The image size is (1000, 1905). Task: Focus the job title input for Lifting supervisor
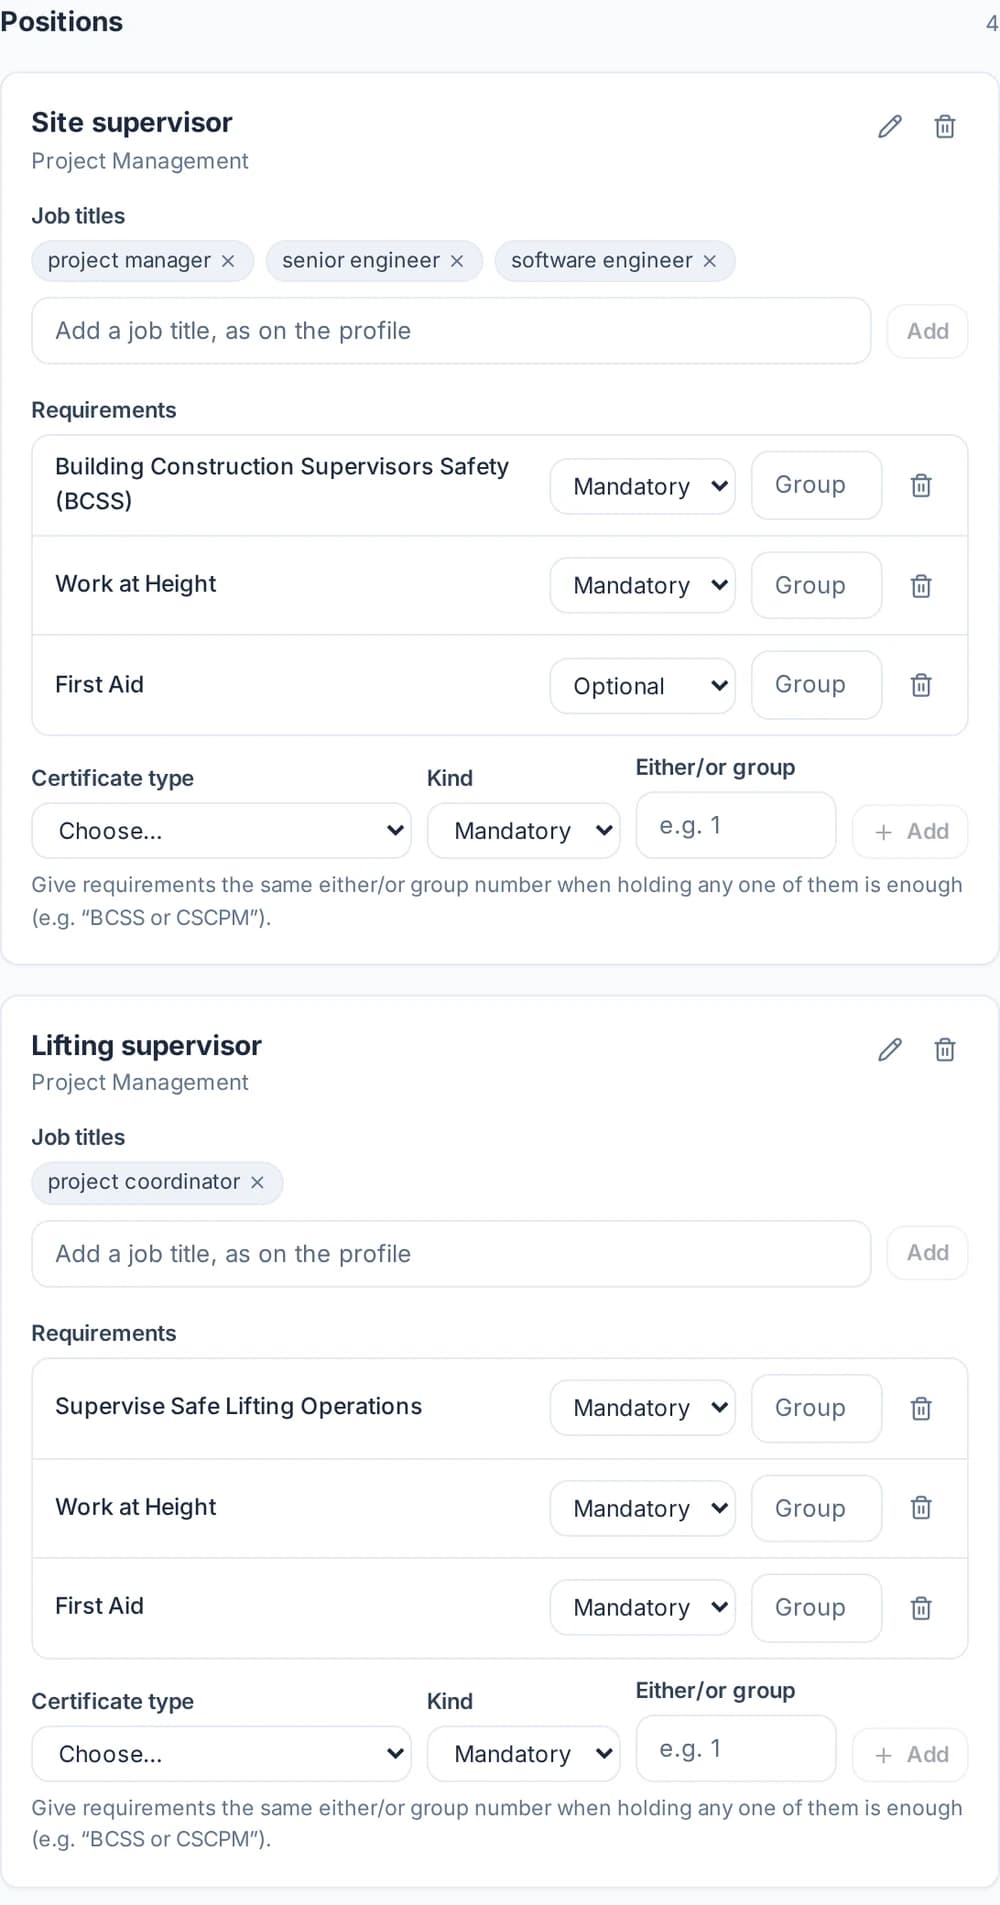pos(451,1254)
